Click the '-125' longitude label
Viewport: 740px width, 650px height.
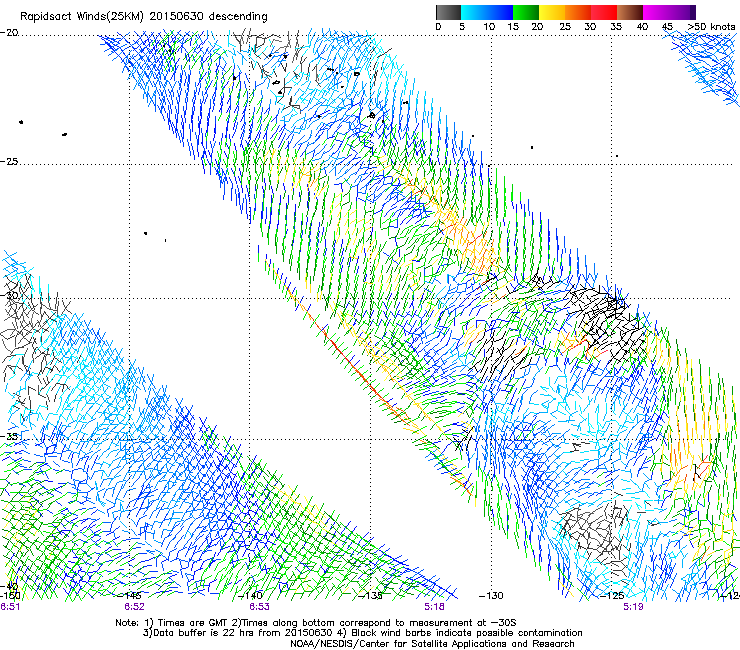coord(612,596)
